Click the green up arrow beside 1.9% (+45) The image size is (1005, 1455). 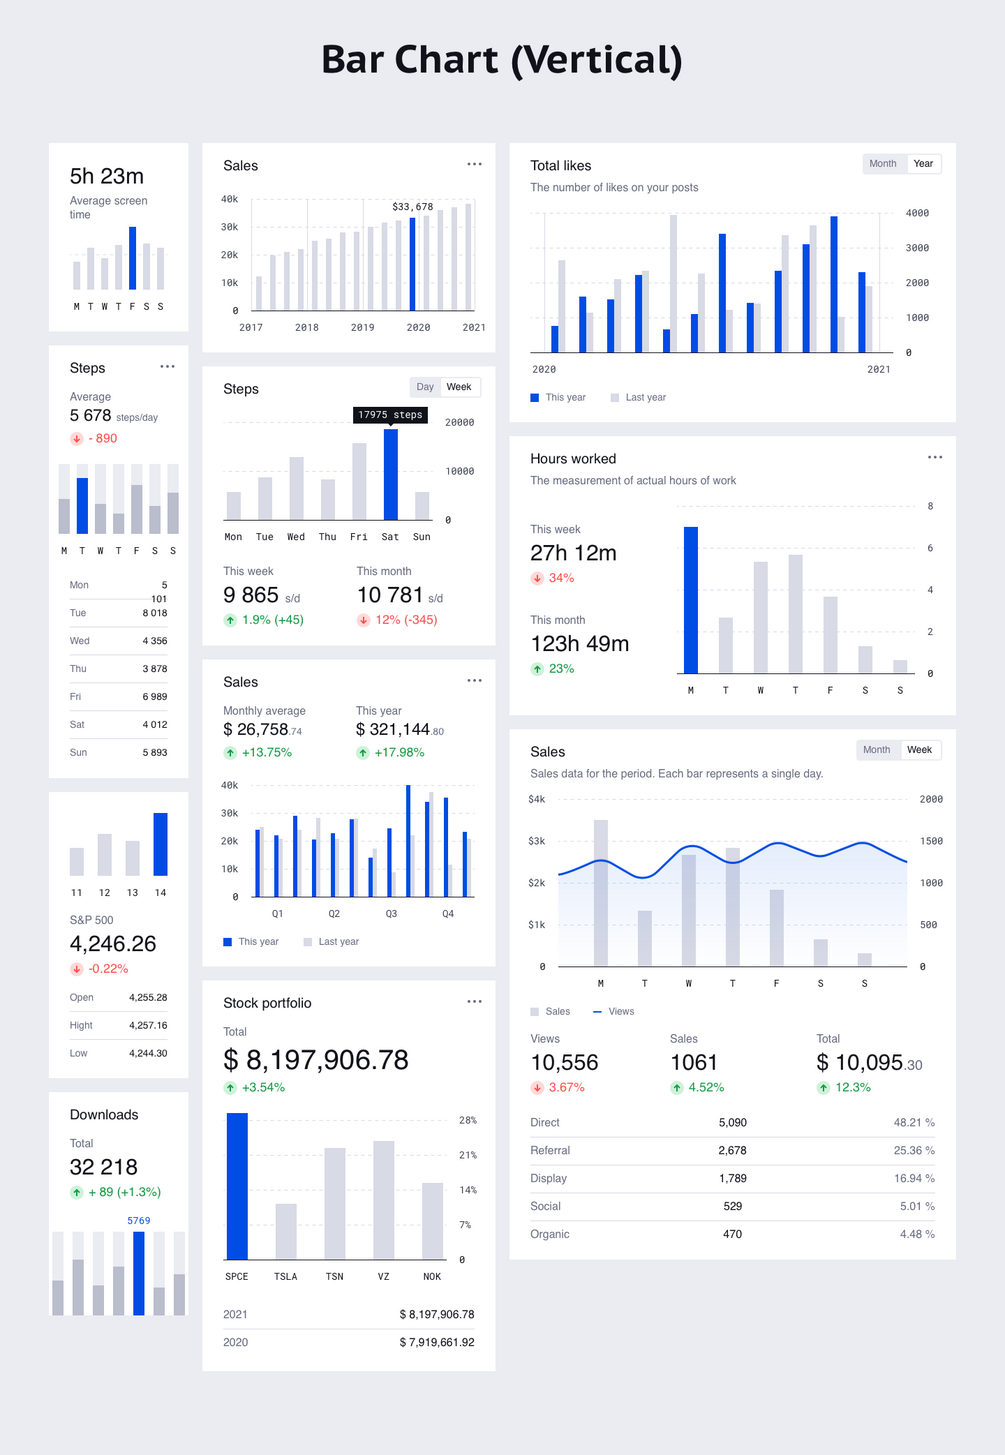point(230,620)
